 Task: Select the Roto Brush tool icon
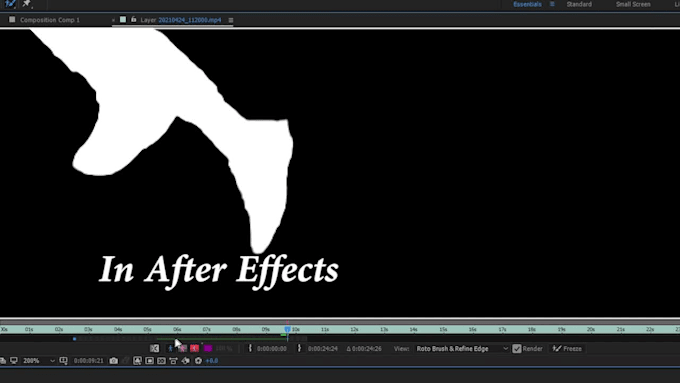[x=10, y=4]
